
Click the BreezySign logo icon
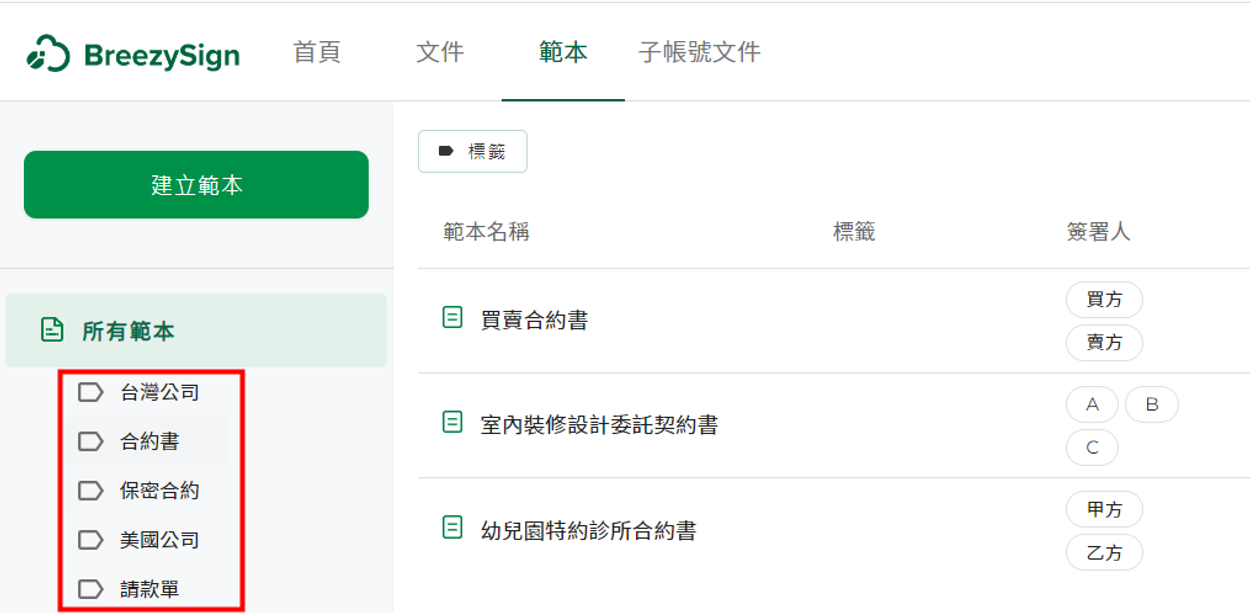(x=48, y=54)
